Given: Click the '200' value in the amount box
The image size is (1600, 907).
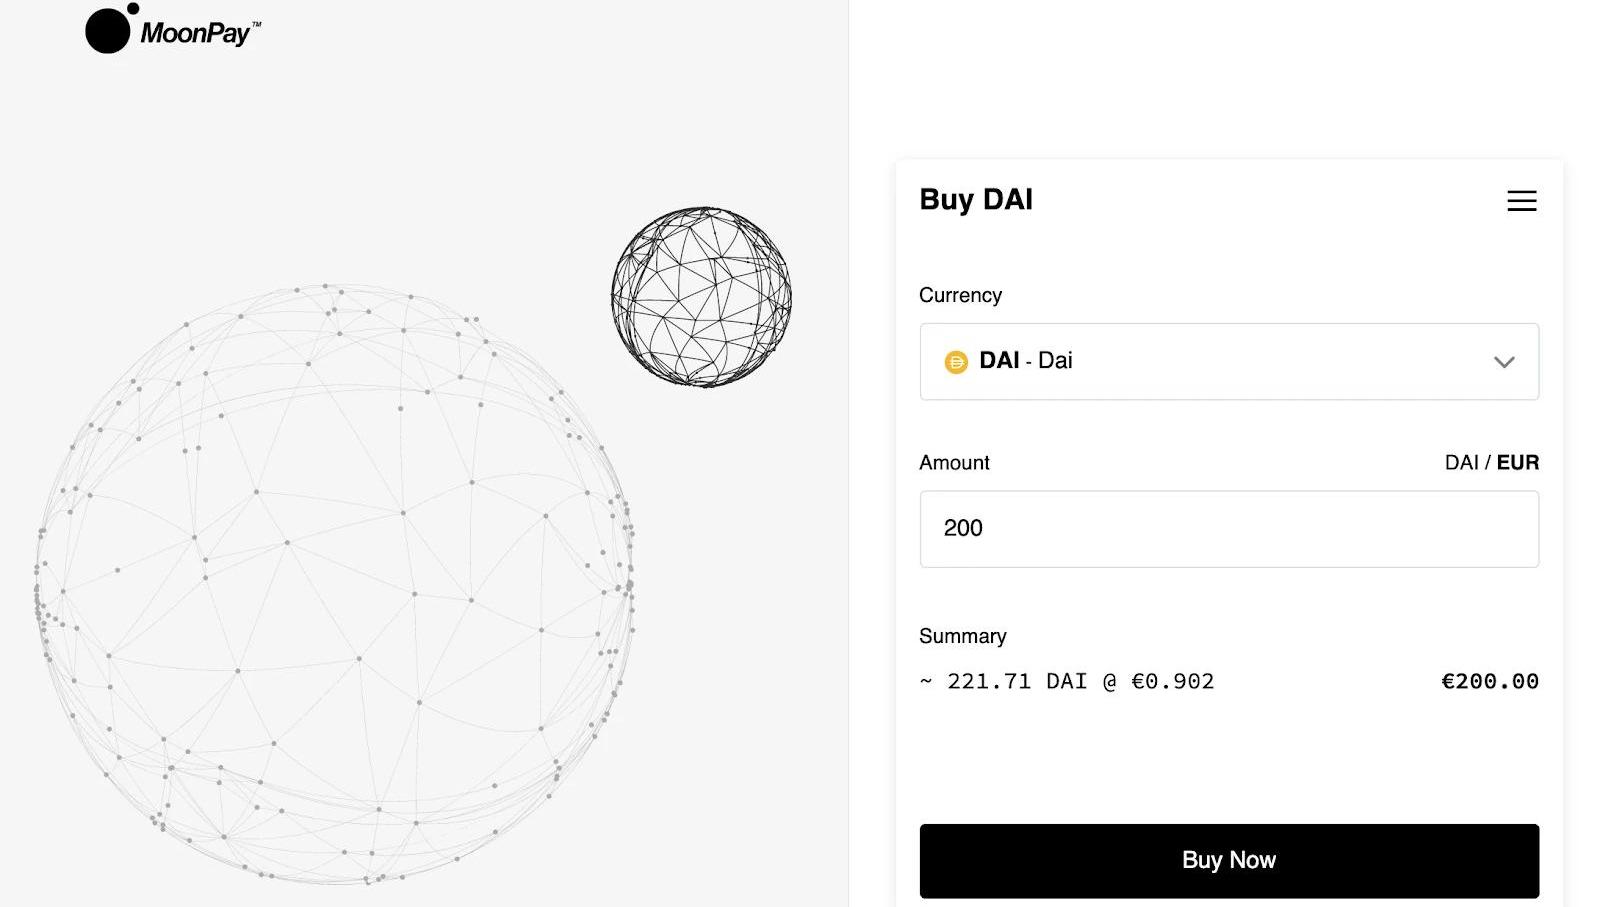Looking at the screenshot, I should coord(963,528).
